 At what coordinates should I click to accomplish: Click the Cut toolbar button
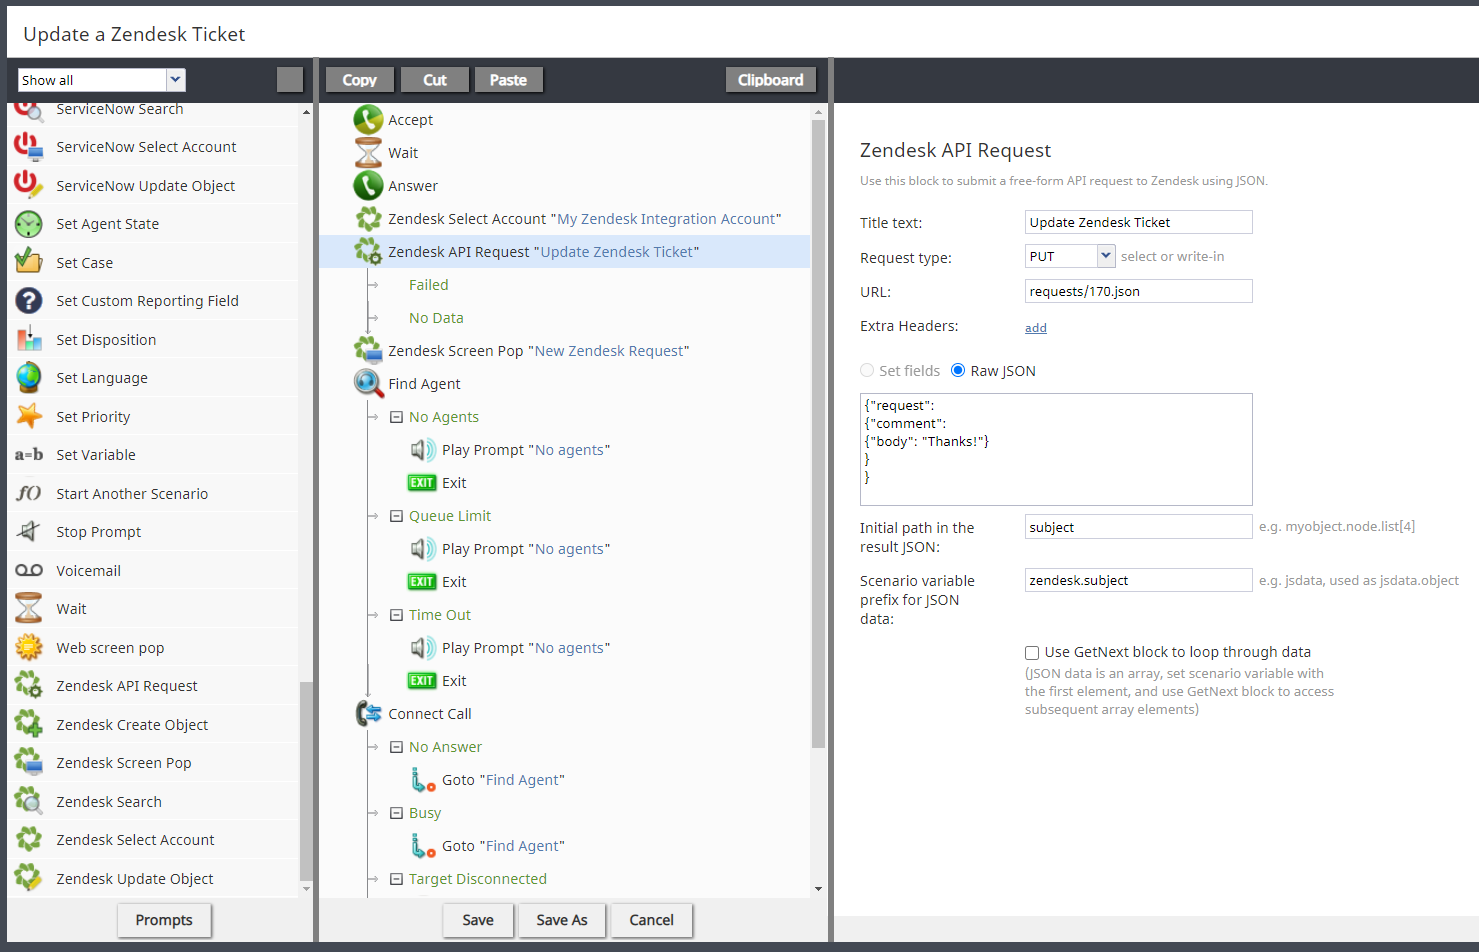(x=435, y=80)
